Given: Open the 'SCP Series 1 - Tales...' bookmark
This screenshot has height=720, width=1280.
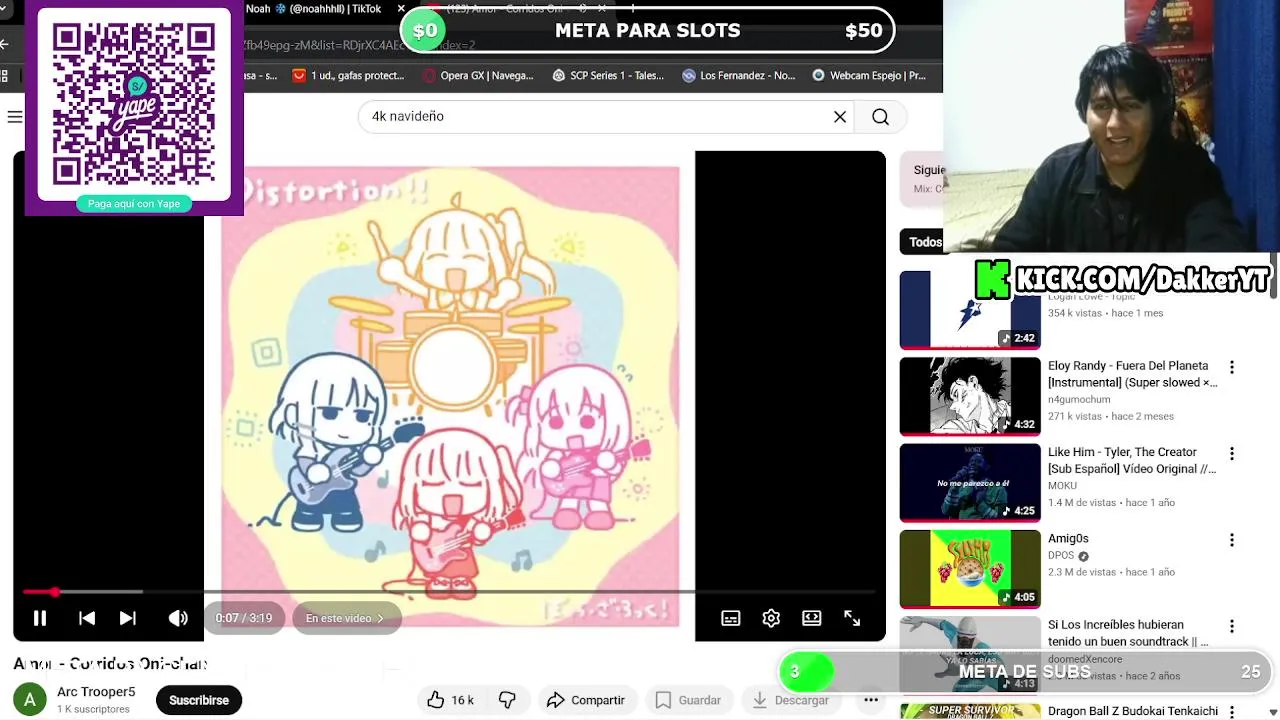Looking at the screenshot, I should pyautogui.click(x=608, y=75).
